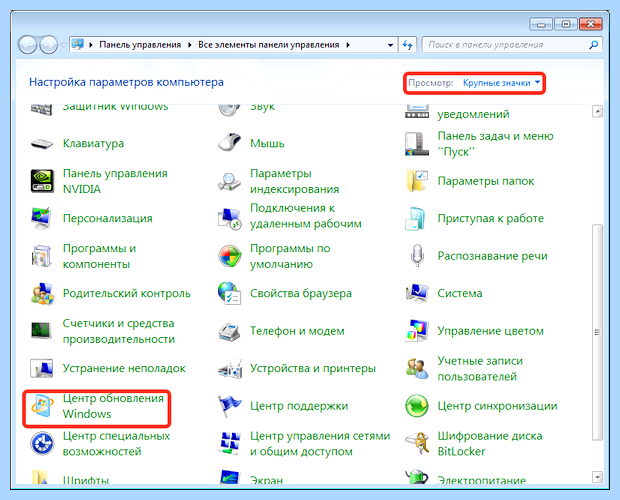Click the NVIDIA control panel icon
This screenshot has height=500, width=620.
click(x=42, y=181)
